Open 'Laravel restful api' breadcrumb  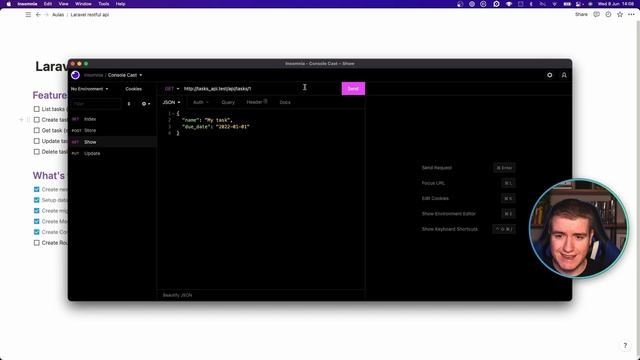point(90,15)
